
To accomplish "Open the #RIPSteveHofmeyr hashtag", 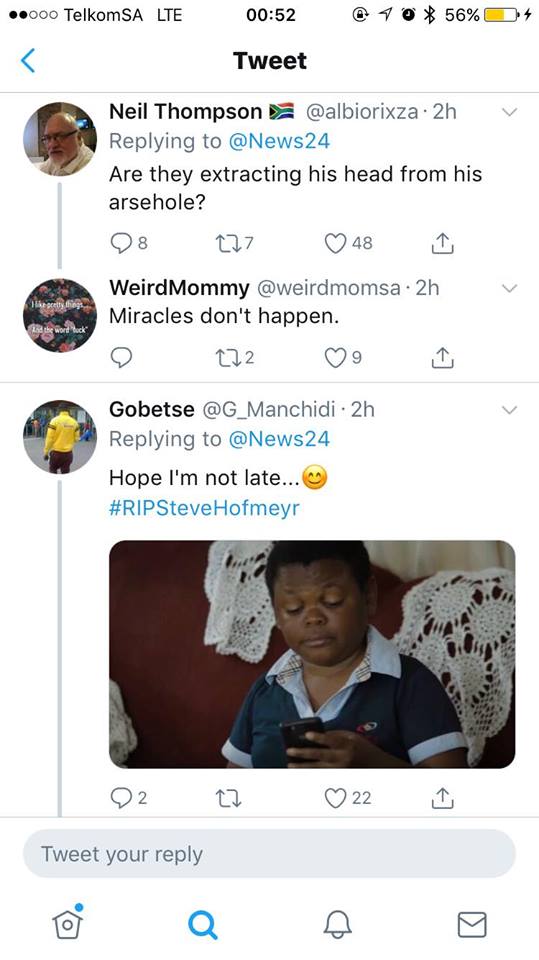I will pyautogui.click(x=204, y=508).
